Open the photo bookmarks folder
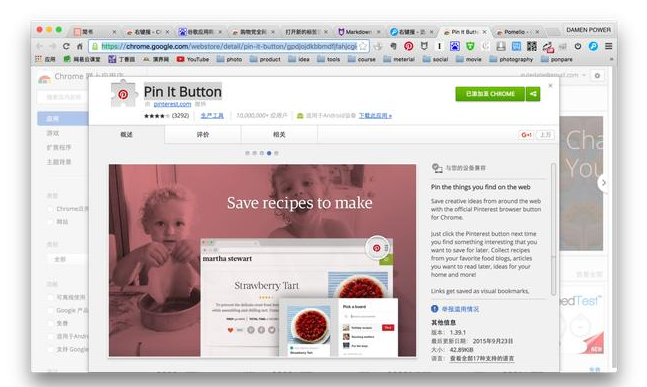647x387 pixels. coord(229,59)
